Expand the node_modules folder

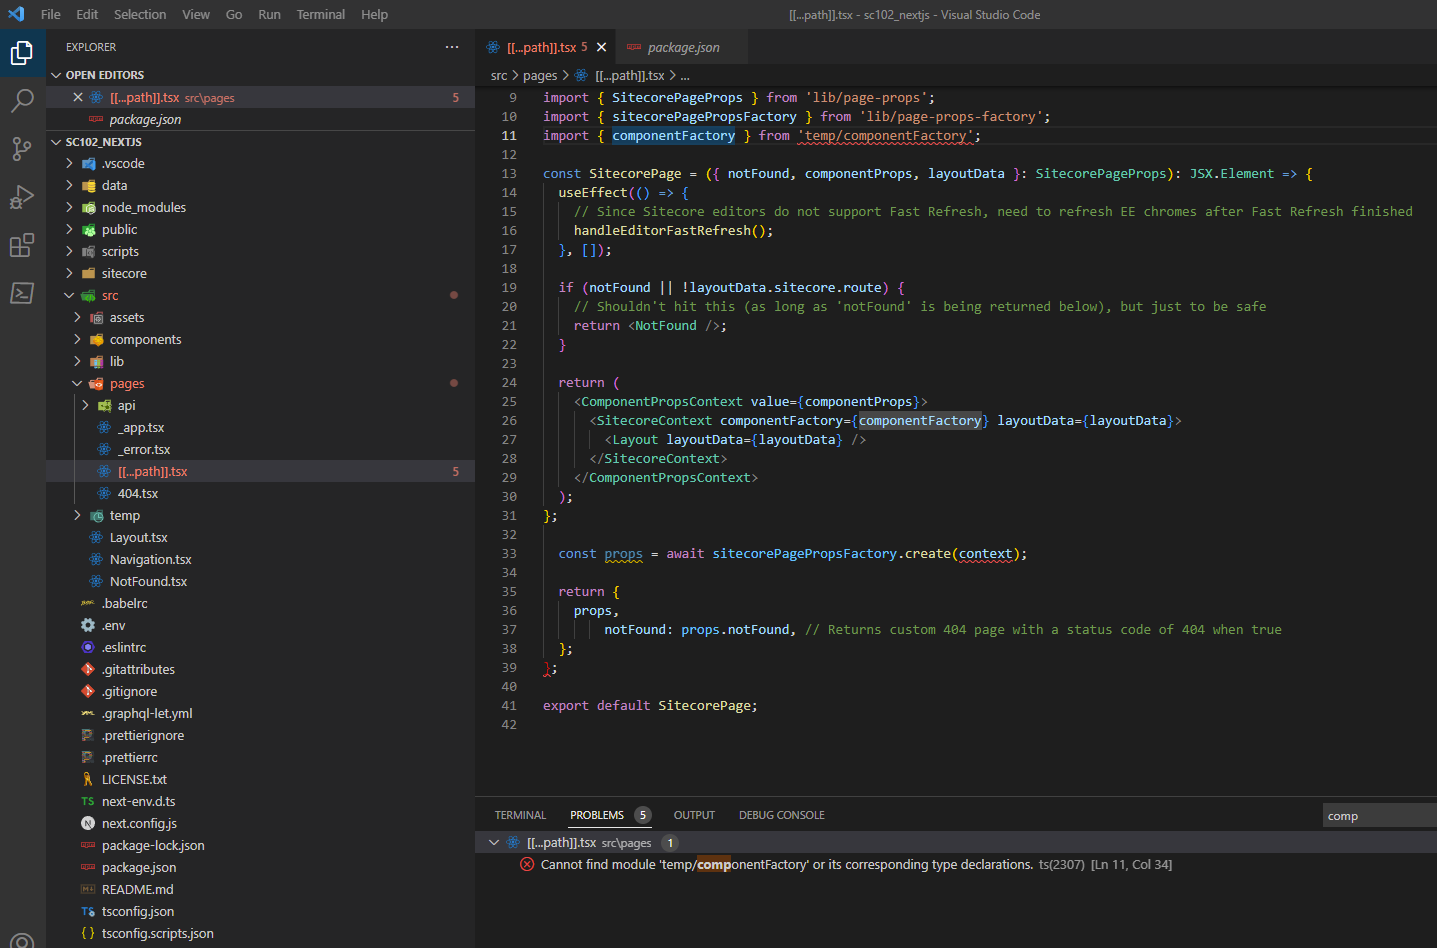click(260, 207)
